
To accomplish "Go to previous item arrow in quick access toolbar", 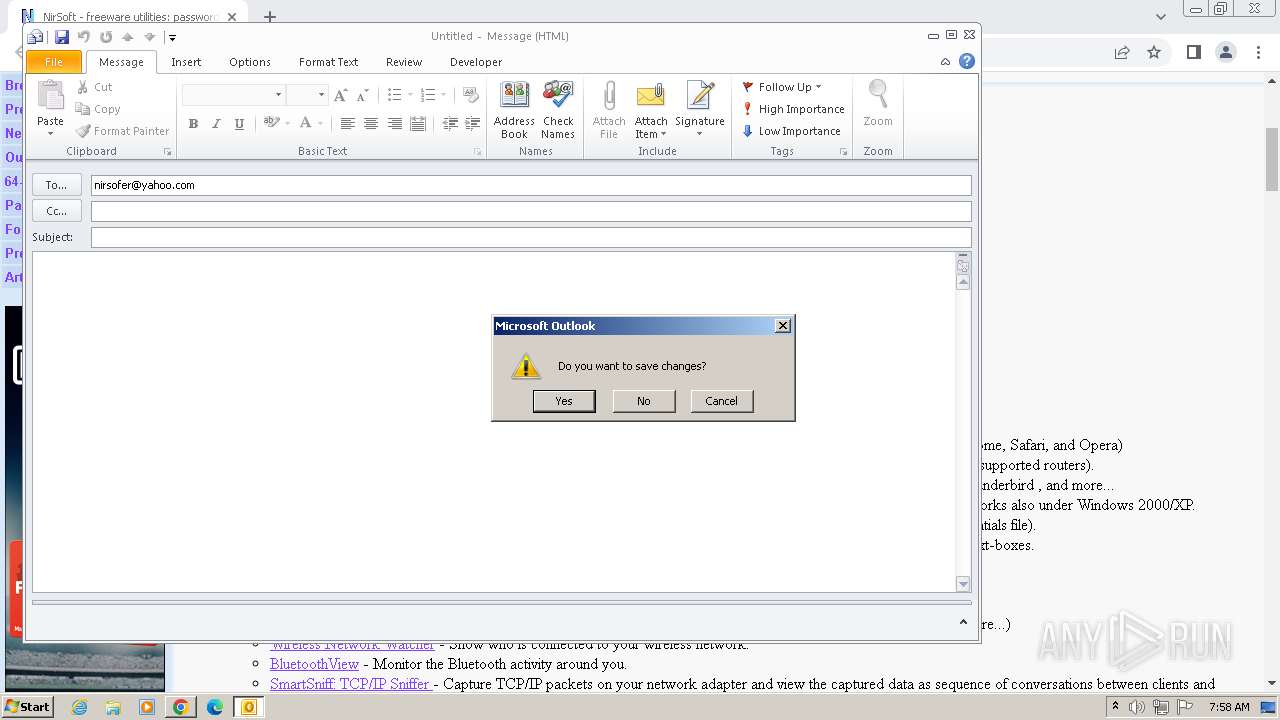I will [x=128, y=37].
